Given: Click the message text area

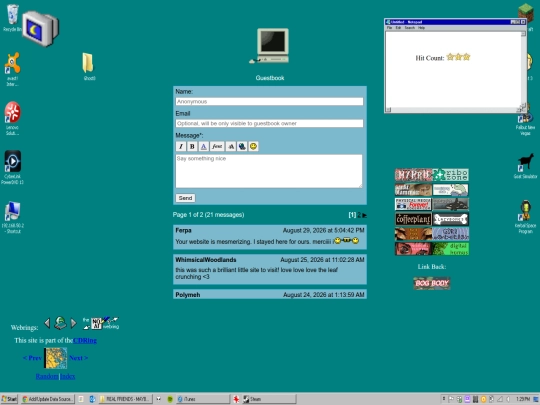Looking at the screenshot, I should (x=269, y=171).
